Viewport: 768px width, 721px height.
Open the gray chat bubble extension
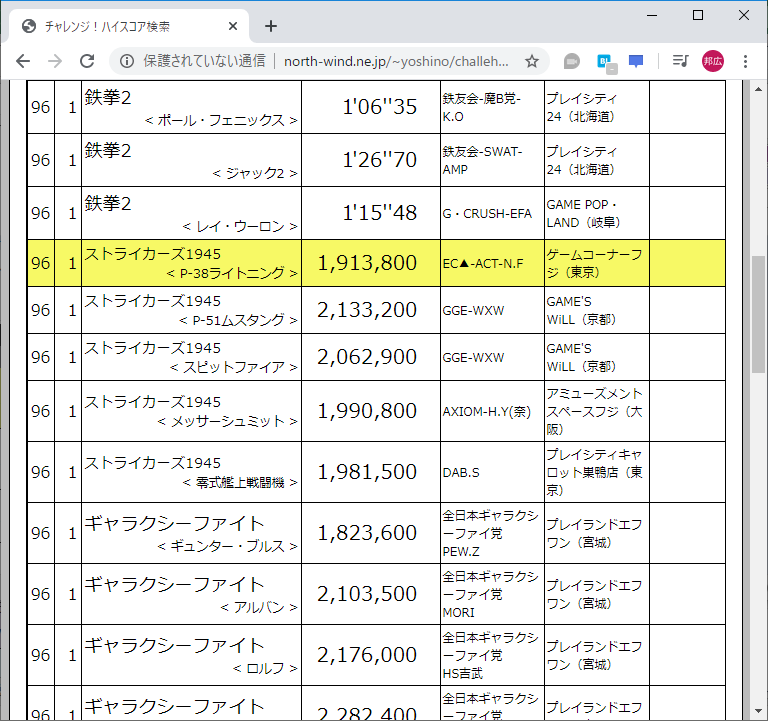[x=572, y=61]
